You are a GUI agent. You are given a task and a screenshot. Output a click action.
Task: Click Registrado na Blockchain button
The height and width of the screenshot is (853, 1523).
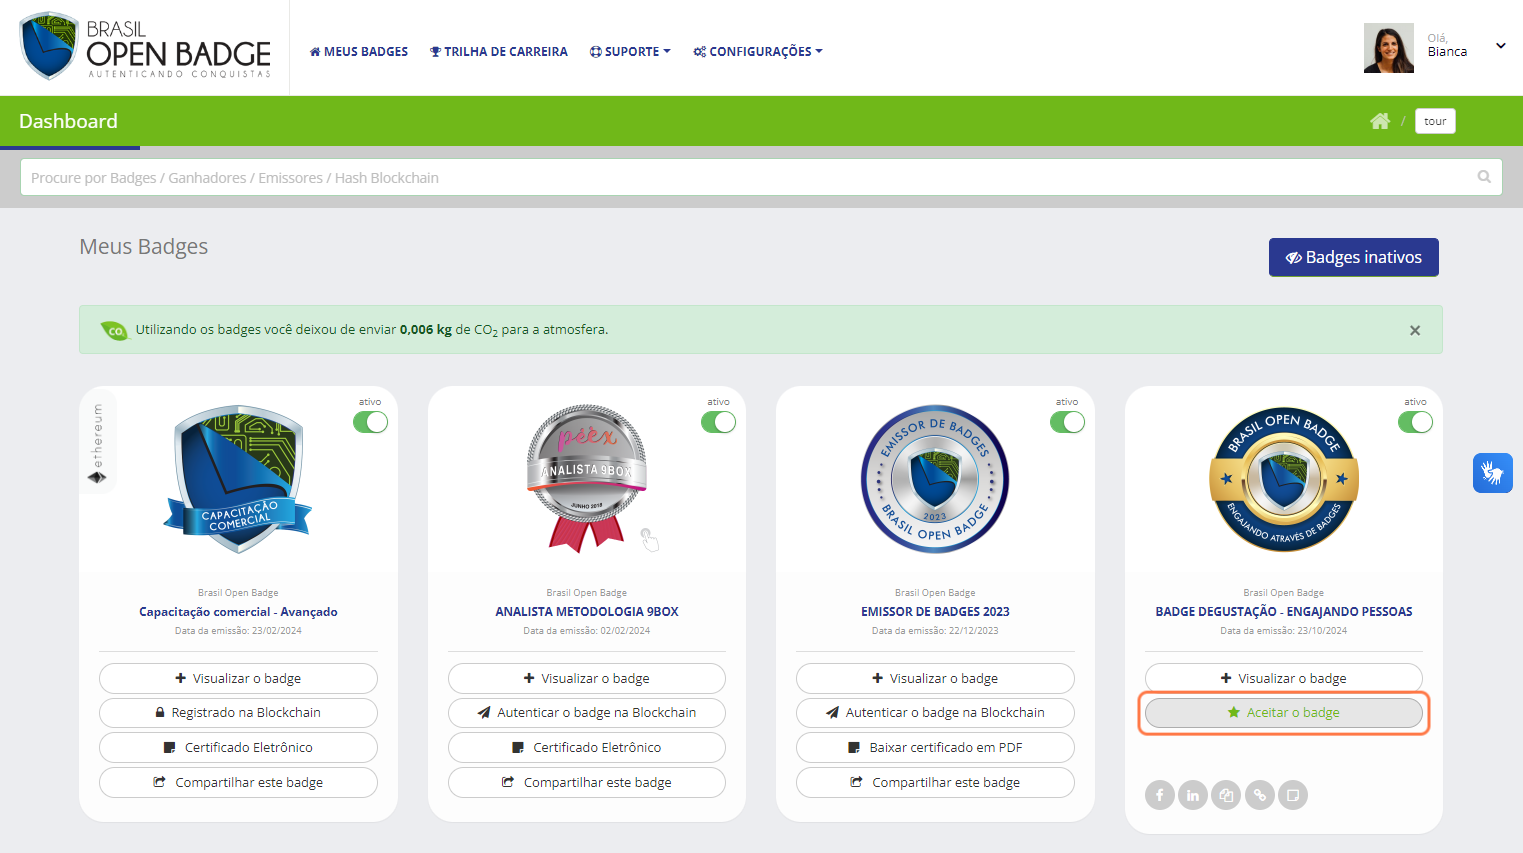coord(238,713)
